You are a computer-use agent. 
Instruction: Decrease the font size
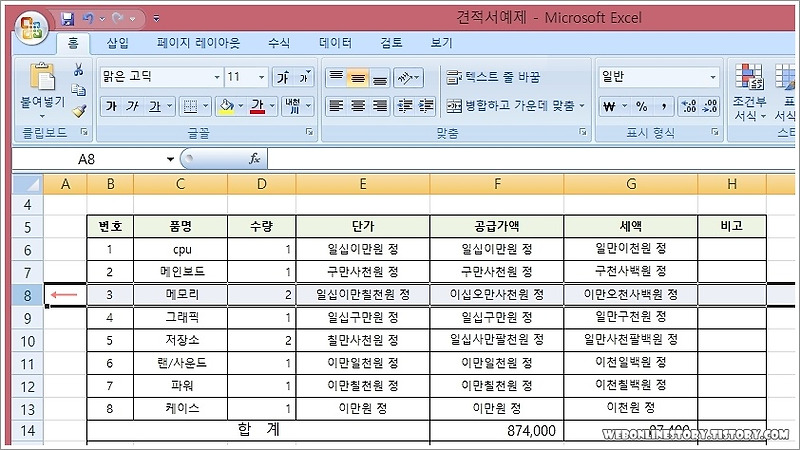[304, 77]
